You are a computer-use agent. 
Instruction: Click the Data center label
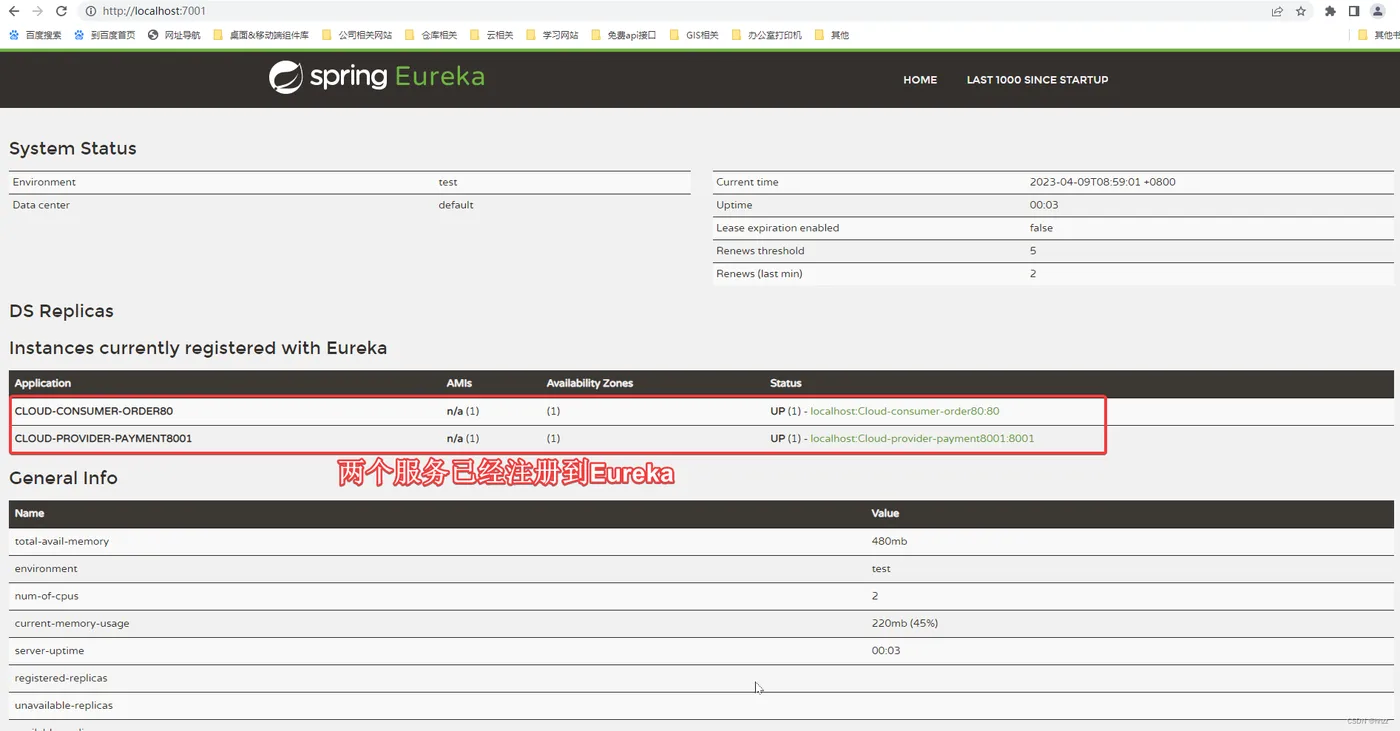pos(41,205)
